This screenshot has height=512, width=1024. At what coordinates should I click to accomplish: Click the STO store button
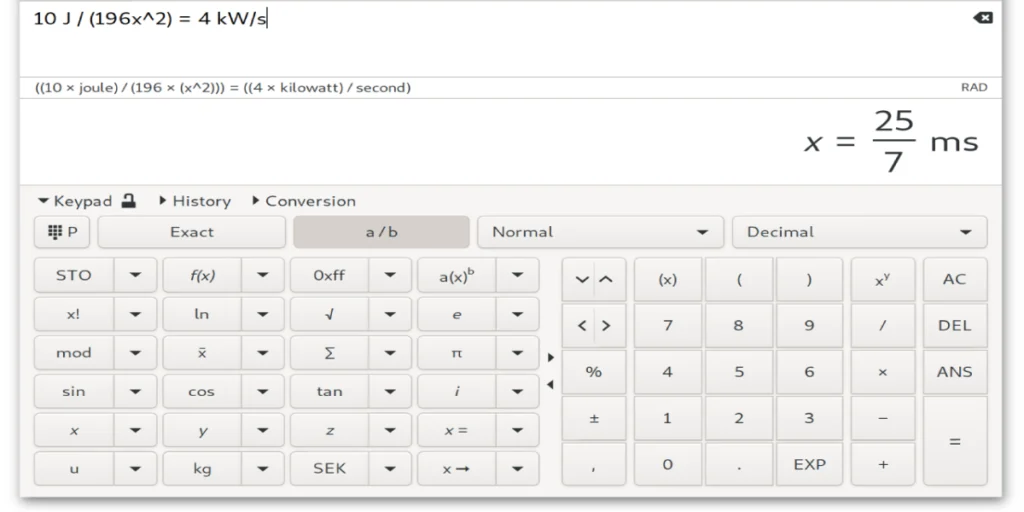pos(74,275)
